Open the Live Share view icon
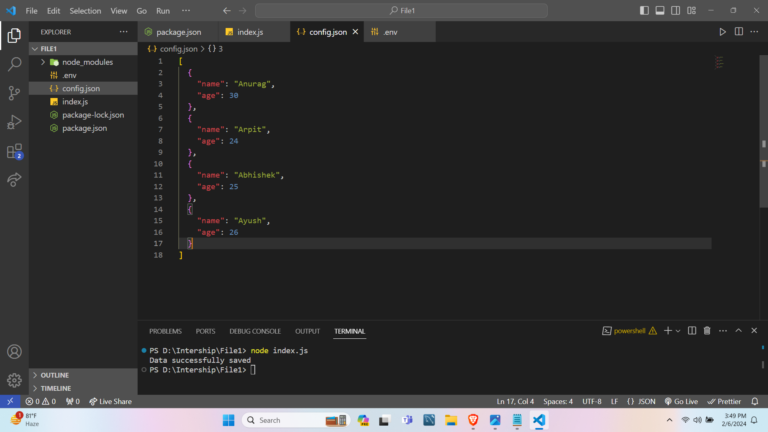 click(14, 180)
